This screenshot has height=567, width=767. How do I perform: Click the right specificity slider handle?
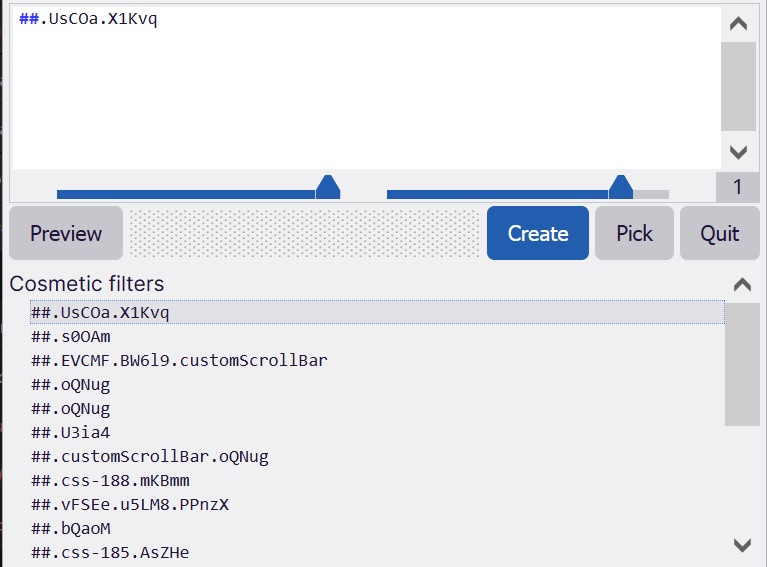click(x=621, y=187)
